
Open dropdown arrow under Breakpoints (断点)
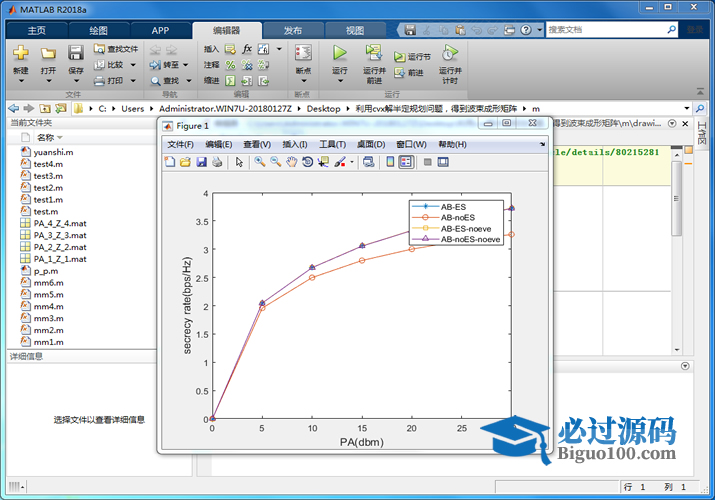tap(304, 81)
